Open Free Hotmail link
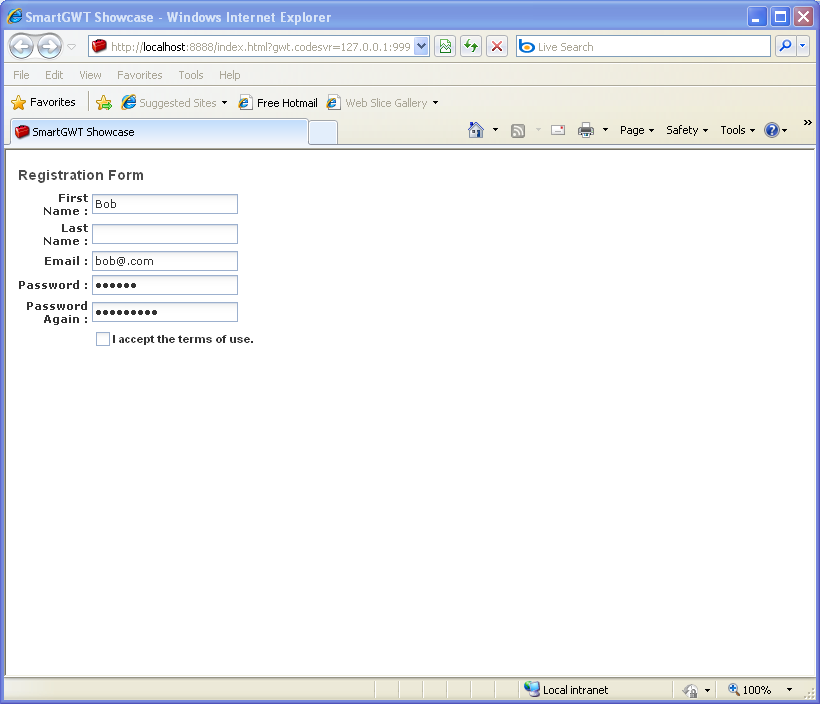This screenshot has height=704, width=820. click(x=278, y=103)
